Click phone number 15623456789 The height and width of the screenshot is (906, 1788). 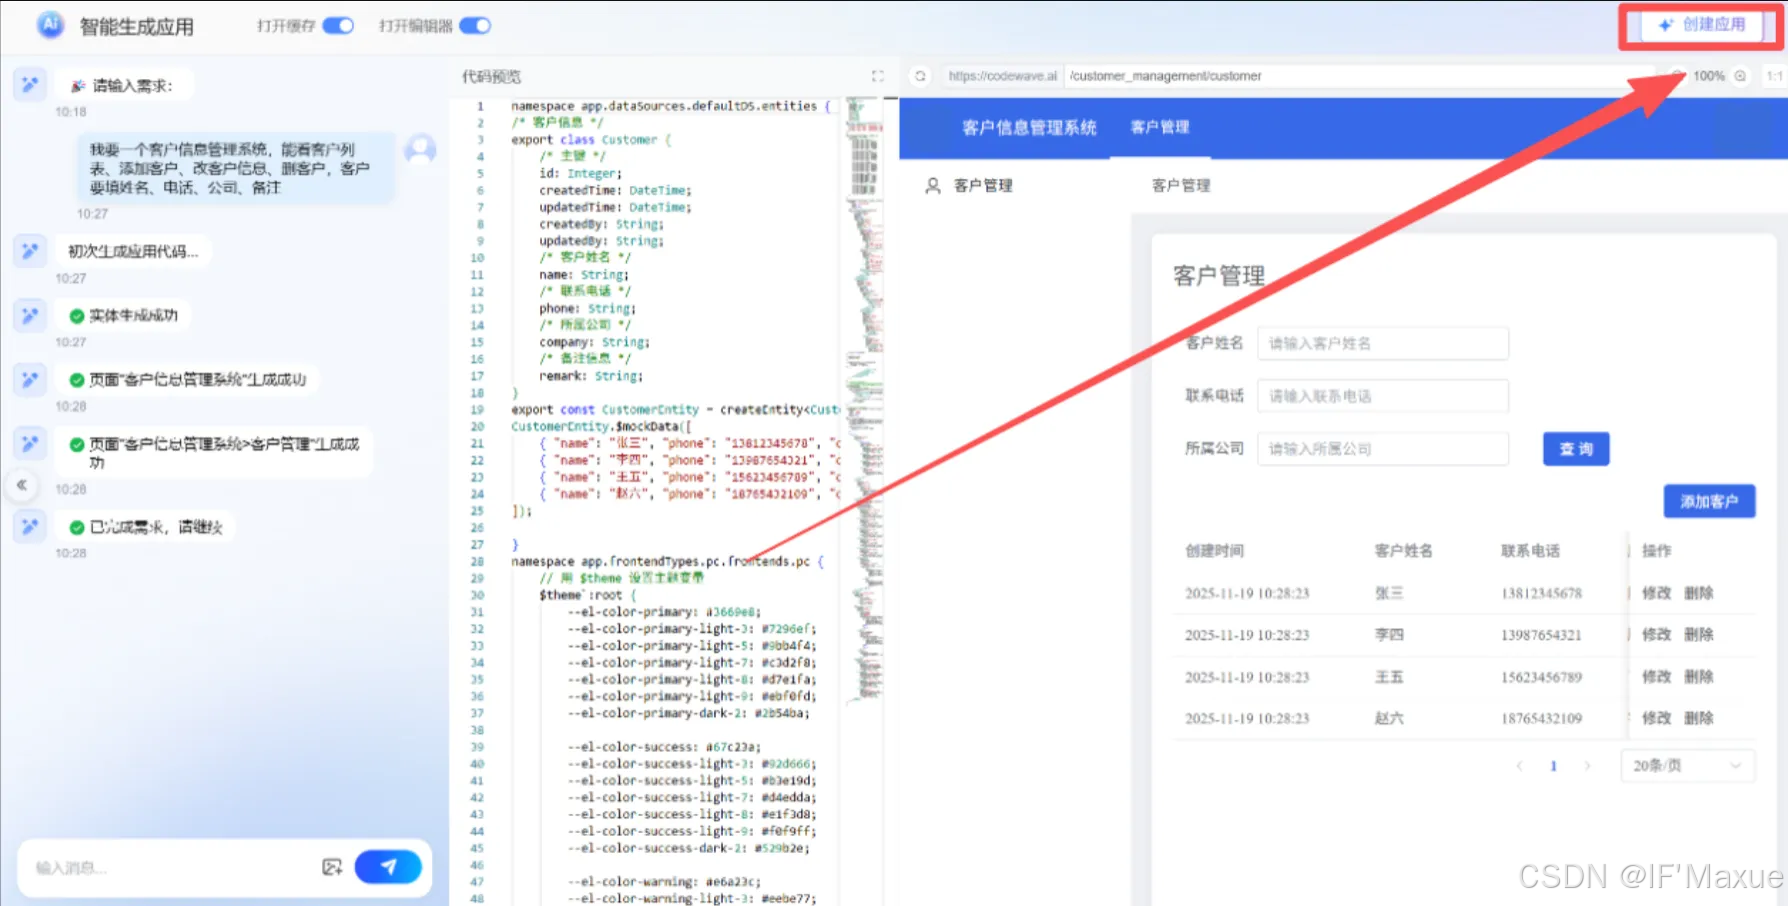tap(1541, 677)
